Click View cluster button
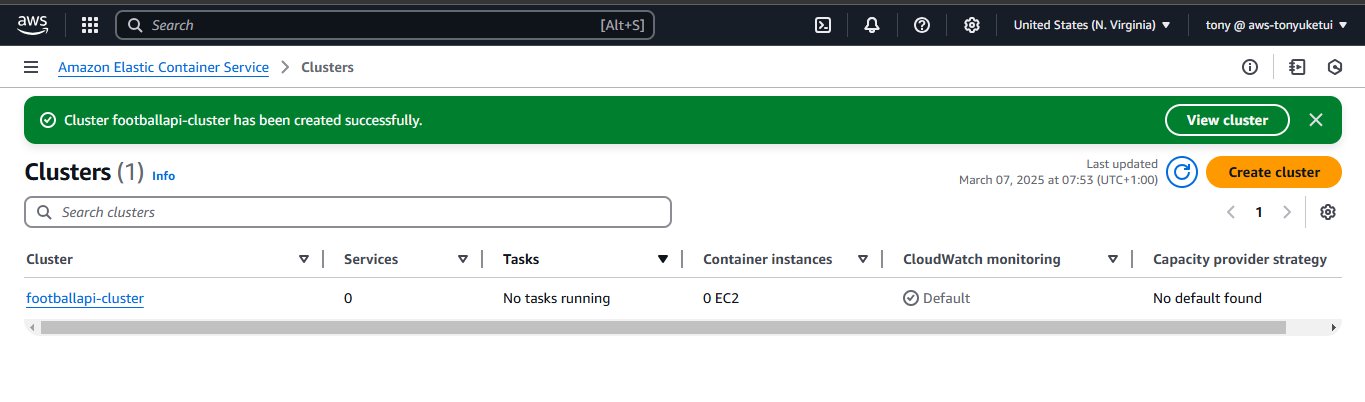 click(1227, 120)
